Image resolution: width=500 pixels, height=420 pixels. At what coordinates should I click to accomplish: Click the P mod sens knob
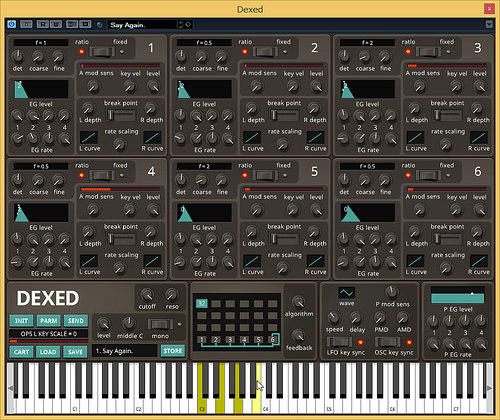[x=392, y=292]
